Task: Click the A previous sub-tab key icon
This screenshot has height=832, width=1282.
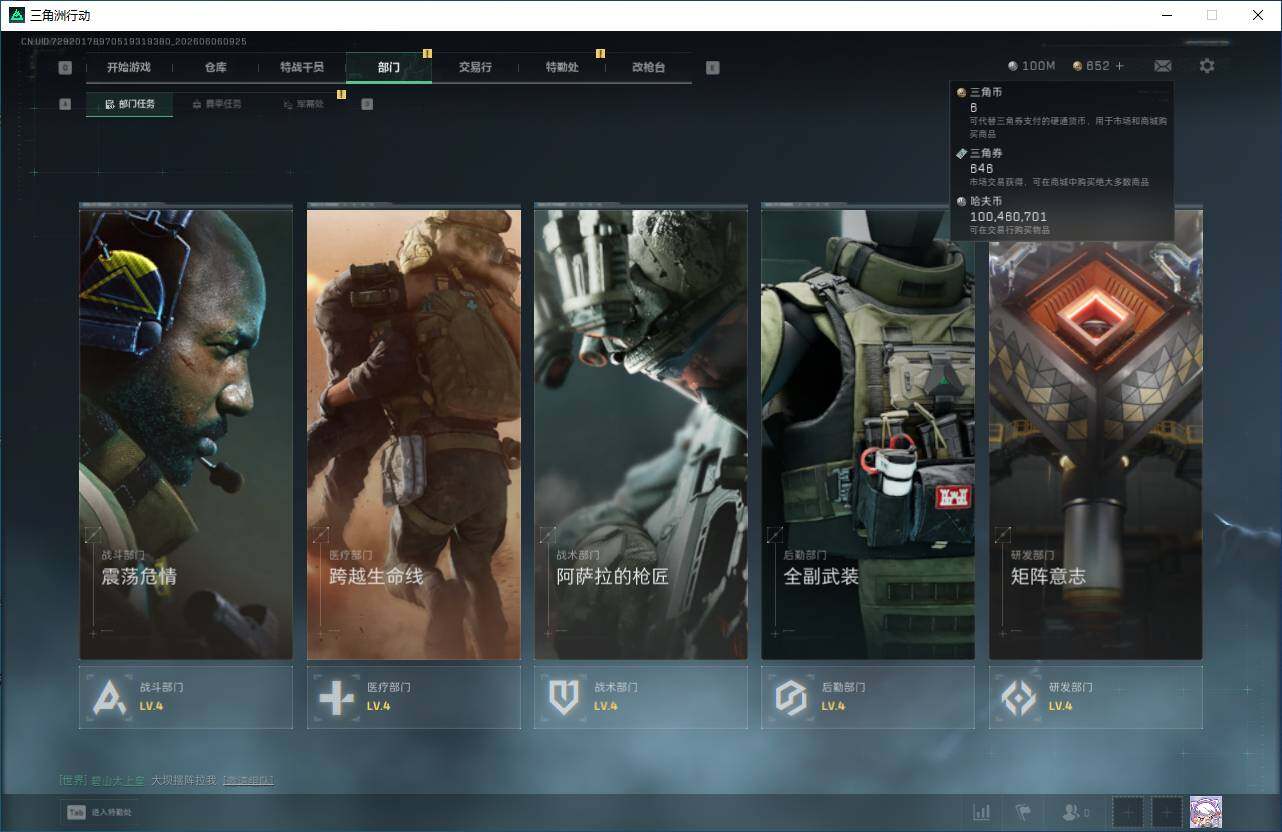Action: (65, 104)
